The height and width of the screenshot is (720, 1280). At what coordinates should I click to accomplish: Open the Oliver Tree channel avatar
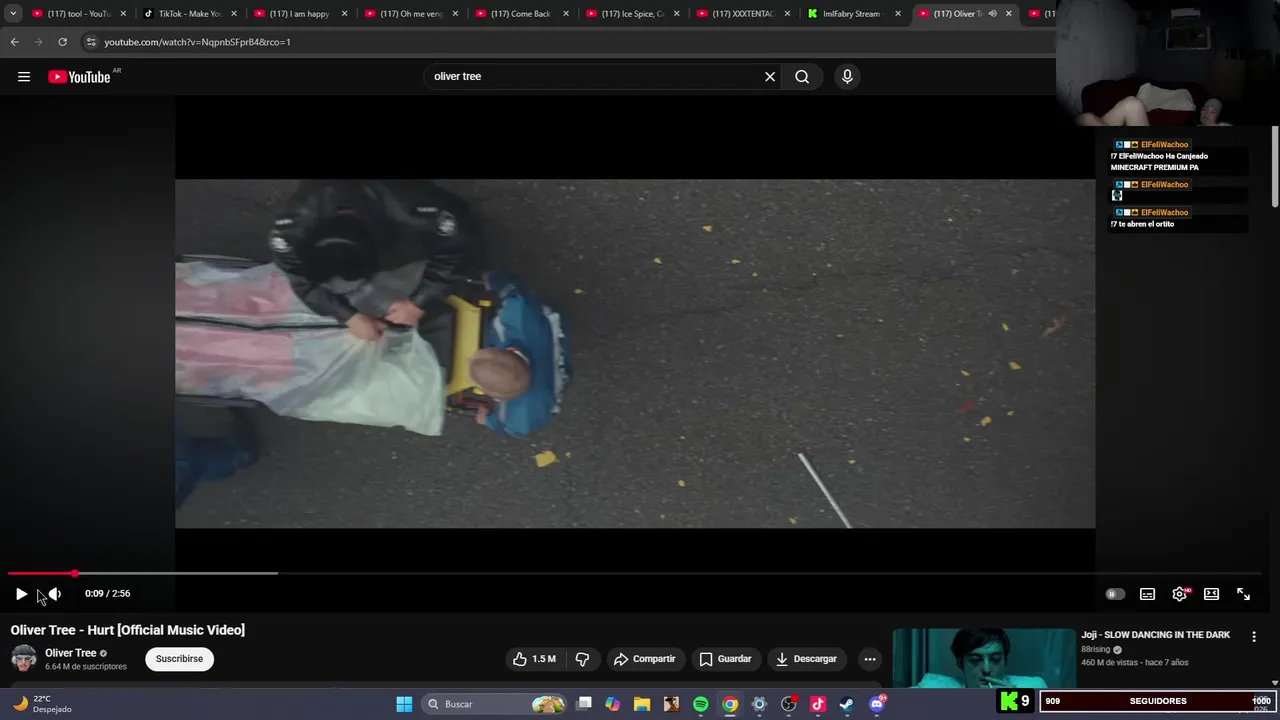[x=24, y=659]
